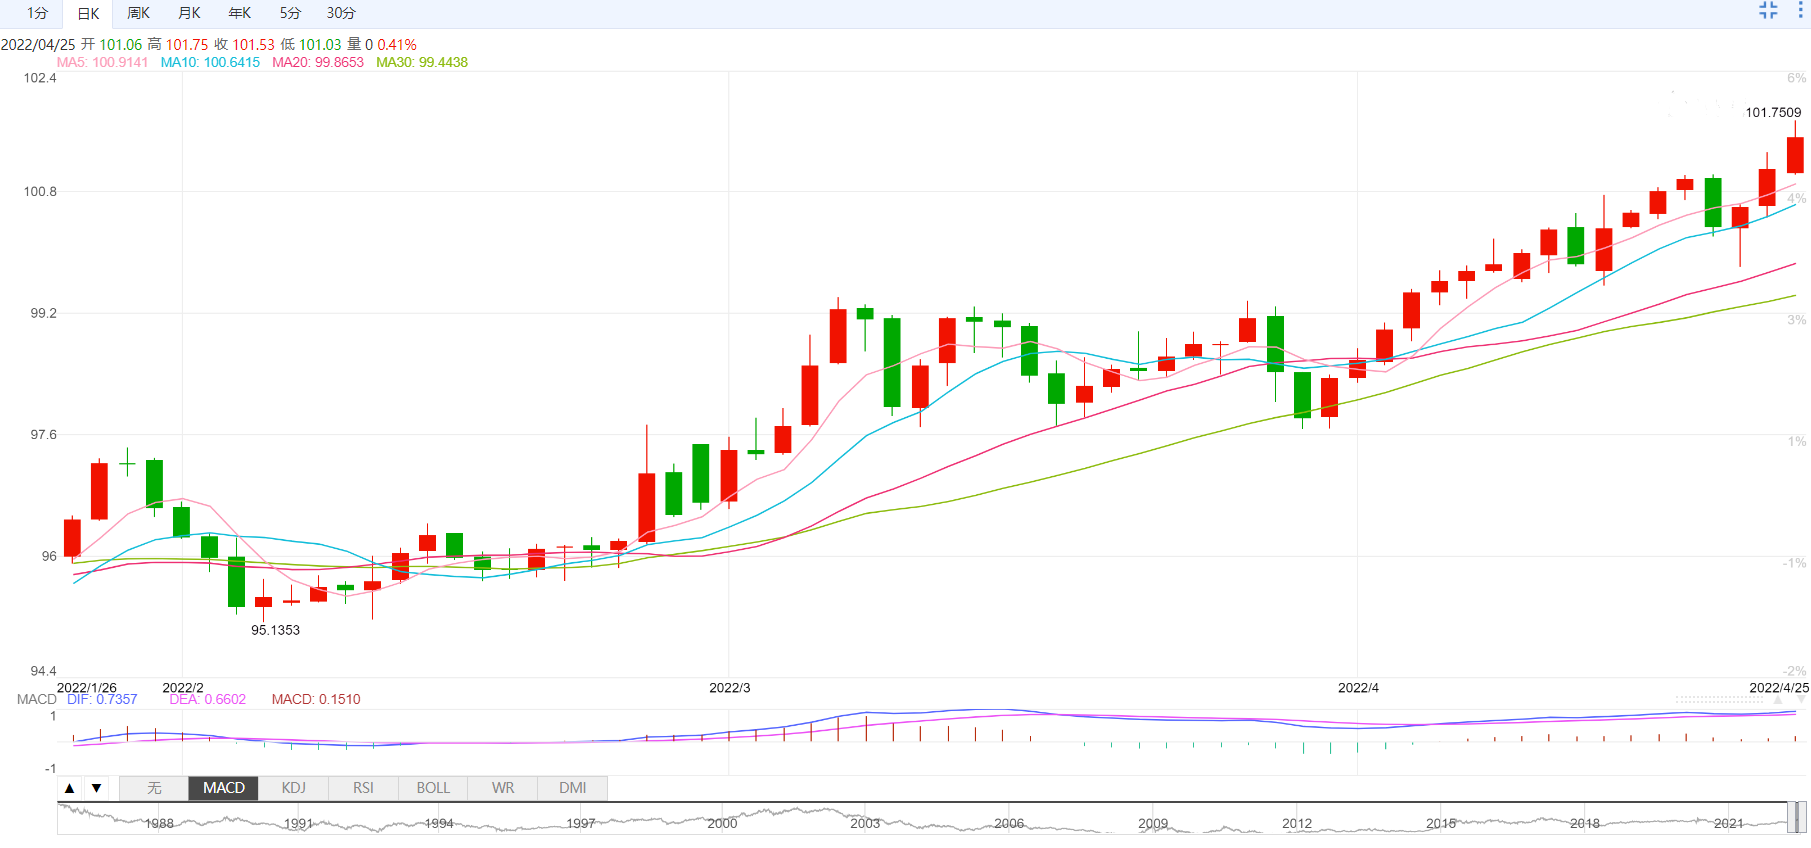Click the 2022/4 date axis label
Screen dimensions: 1811x848
(x=1358, y=688)
